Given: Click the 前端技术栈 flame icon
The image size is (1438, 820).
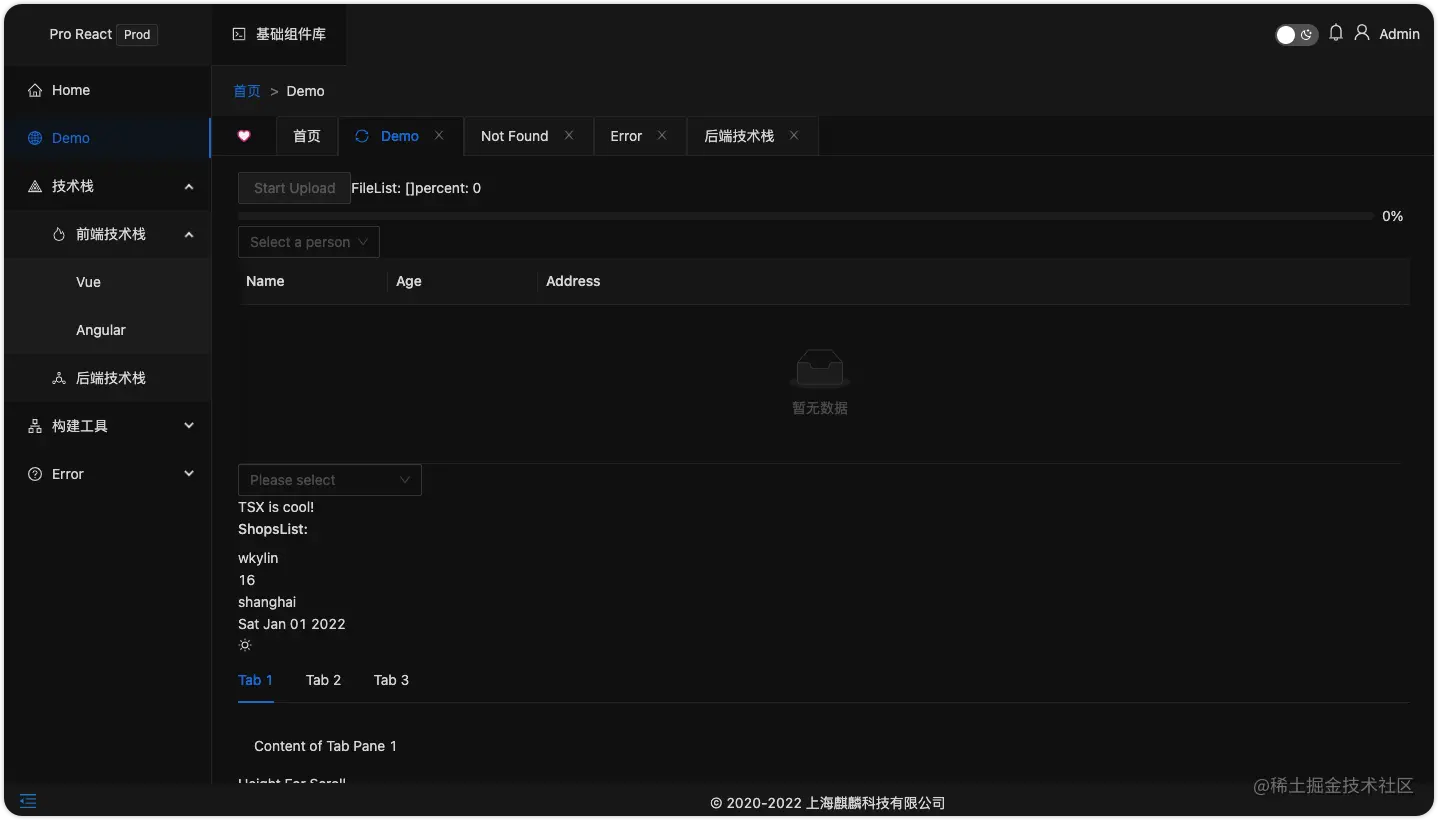Looking at the screenshot, I should 59,234.
